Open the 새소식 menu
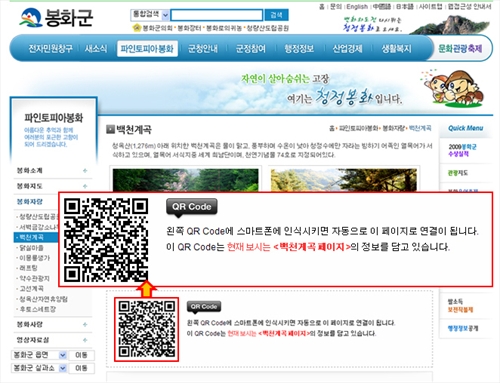Image resolution: width=500 pixels, height=383 pixels. pyautogui.click(x=96, y=49)
